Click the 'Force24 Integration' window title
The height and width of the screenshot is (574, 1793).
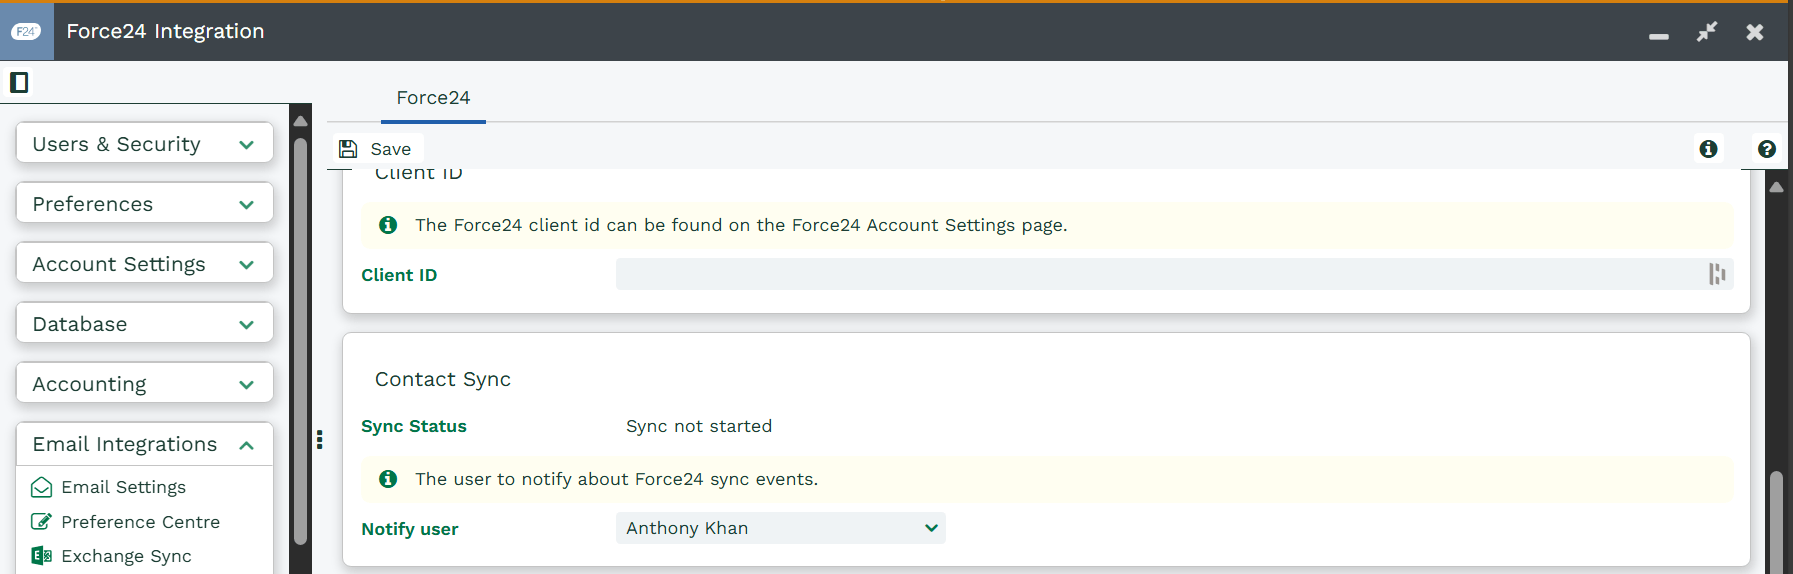pos(166,31)
